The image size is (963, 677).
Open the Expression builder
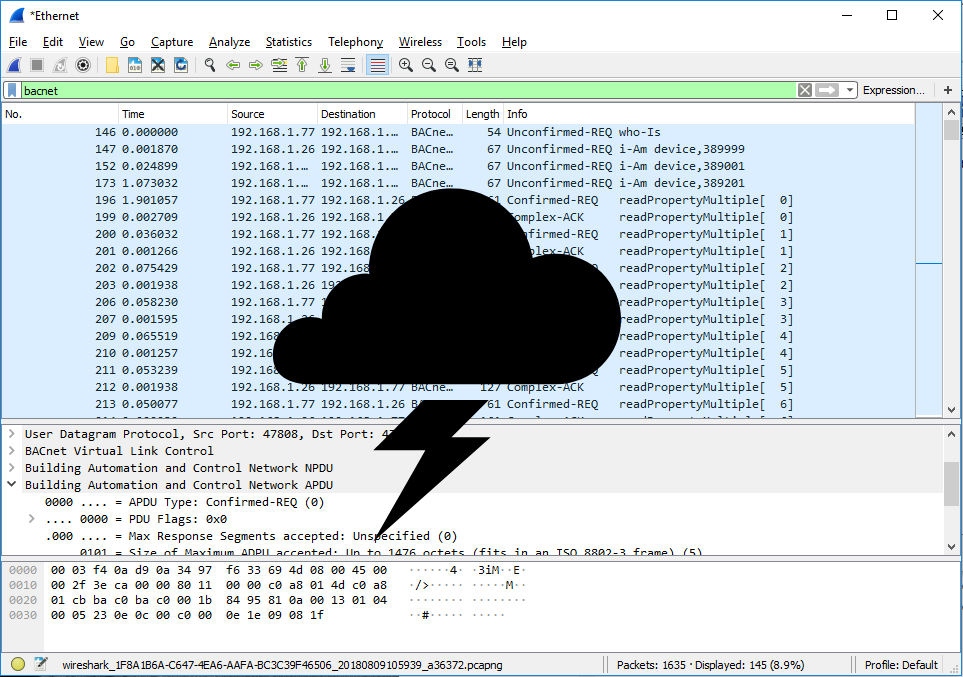894,90
